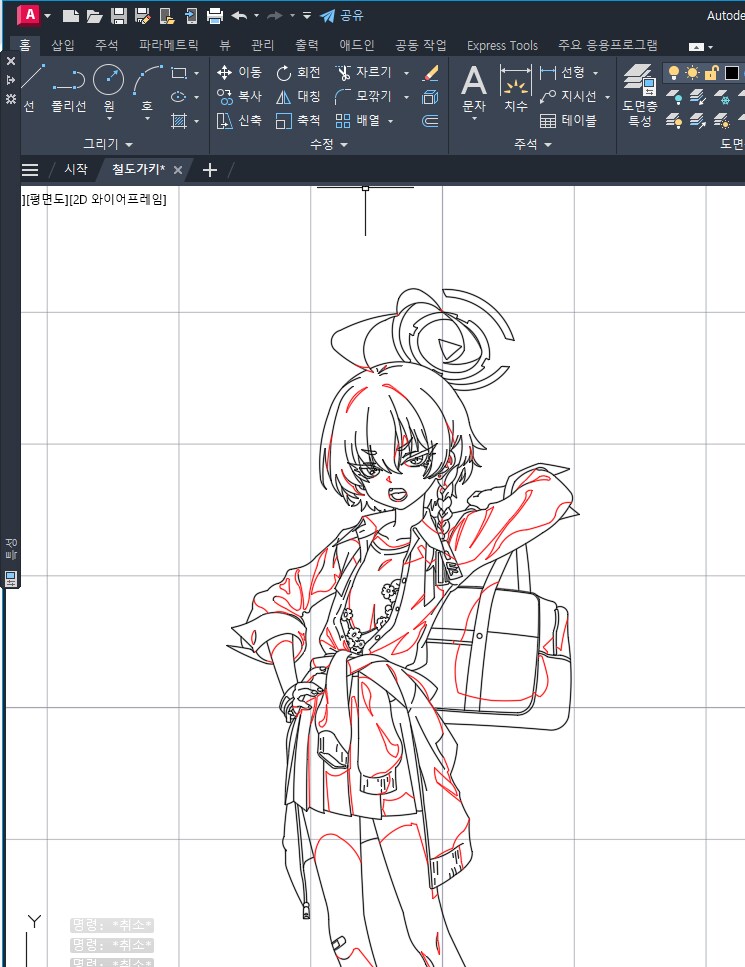
Task: Switch to the 삽입 (Insert) ribbon tab
Action: click(x=62, y=45)
